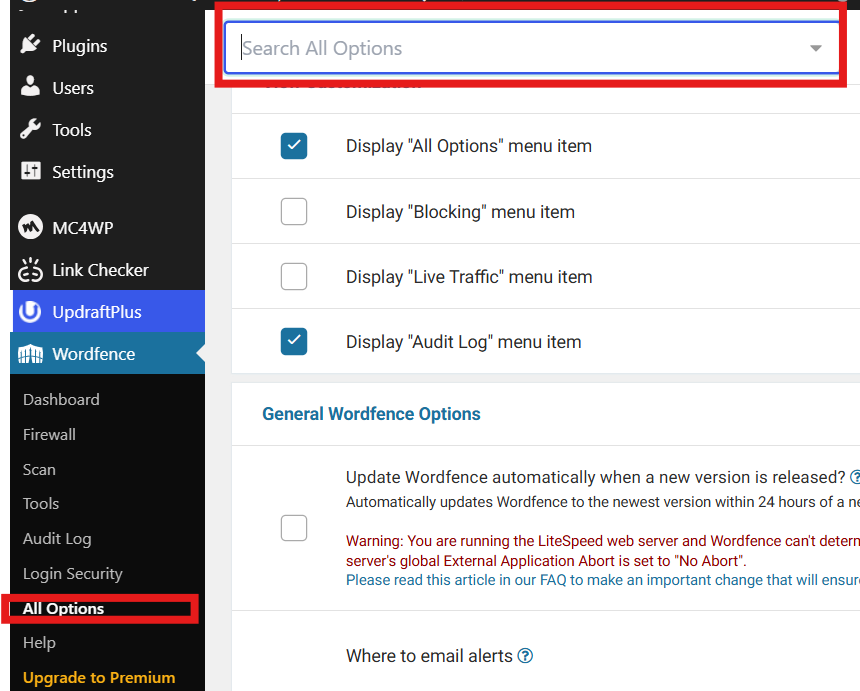Enable Update Wordfence automatically checkbox
The height and width of the screenshot is (691, 860).
click(294, 528)
